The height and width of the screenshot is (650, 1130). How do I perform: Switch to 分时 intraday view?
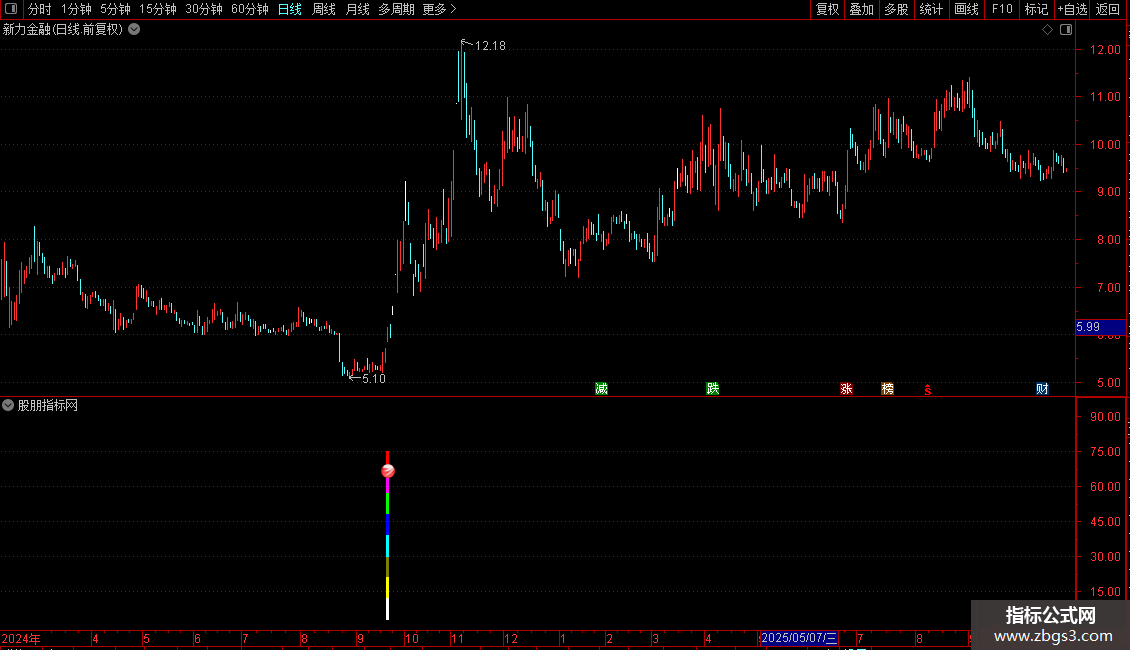click(x=40, y=9)
